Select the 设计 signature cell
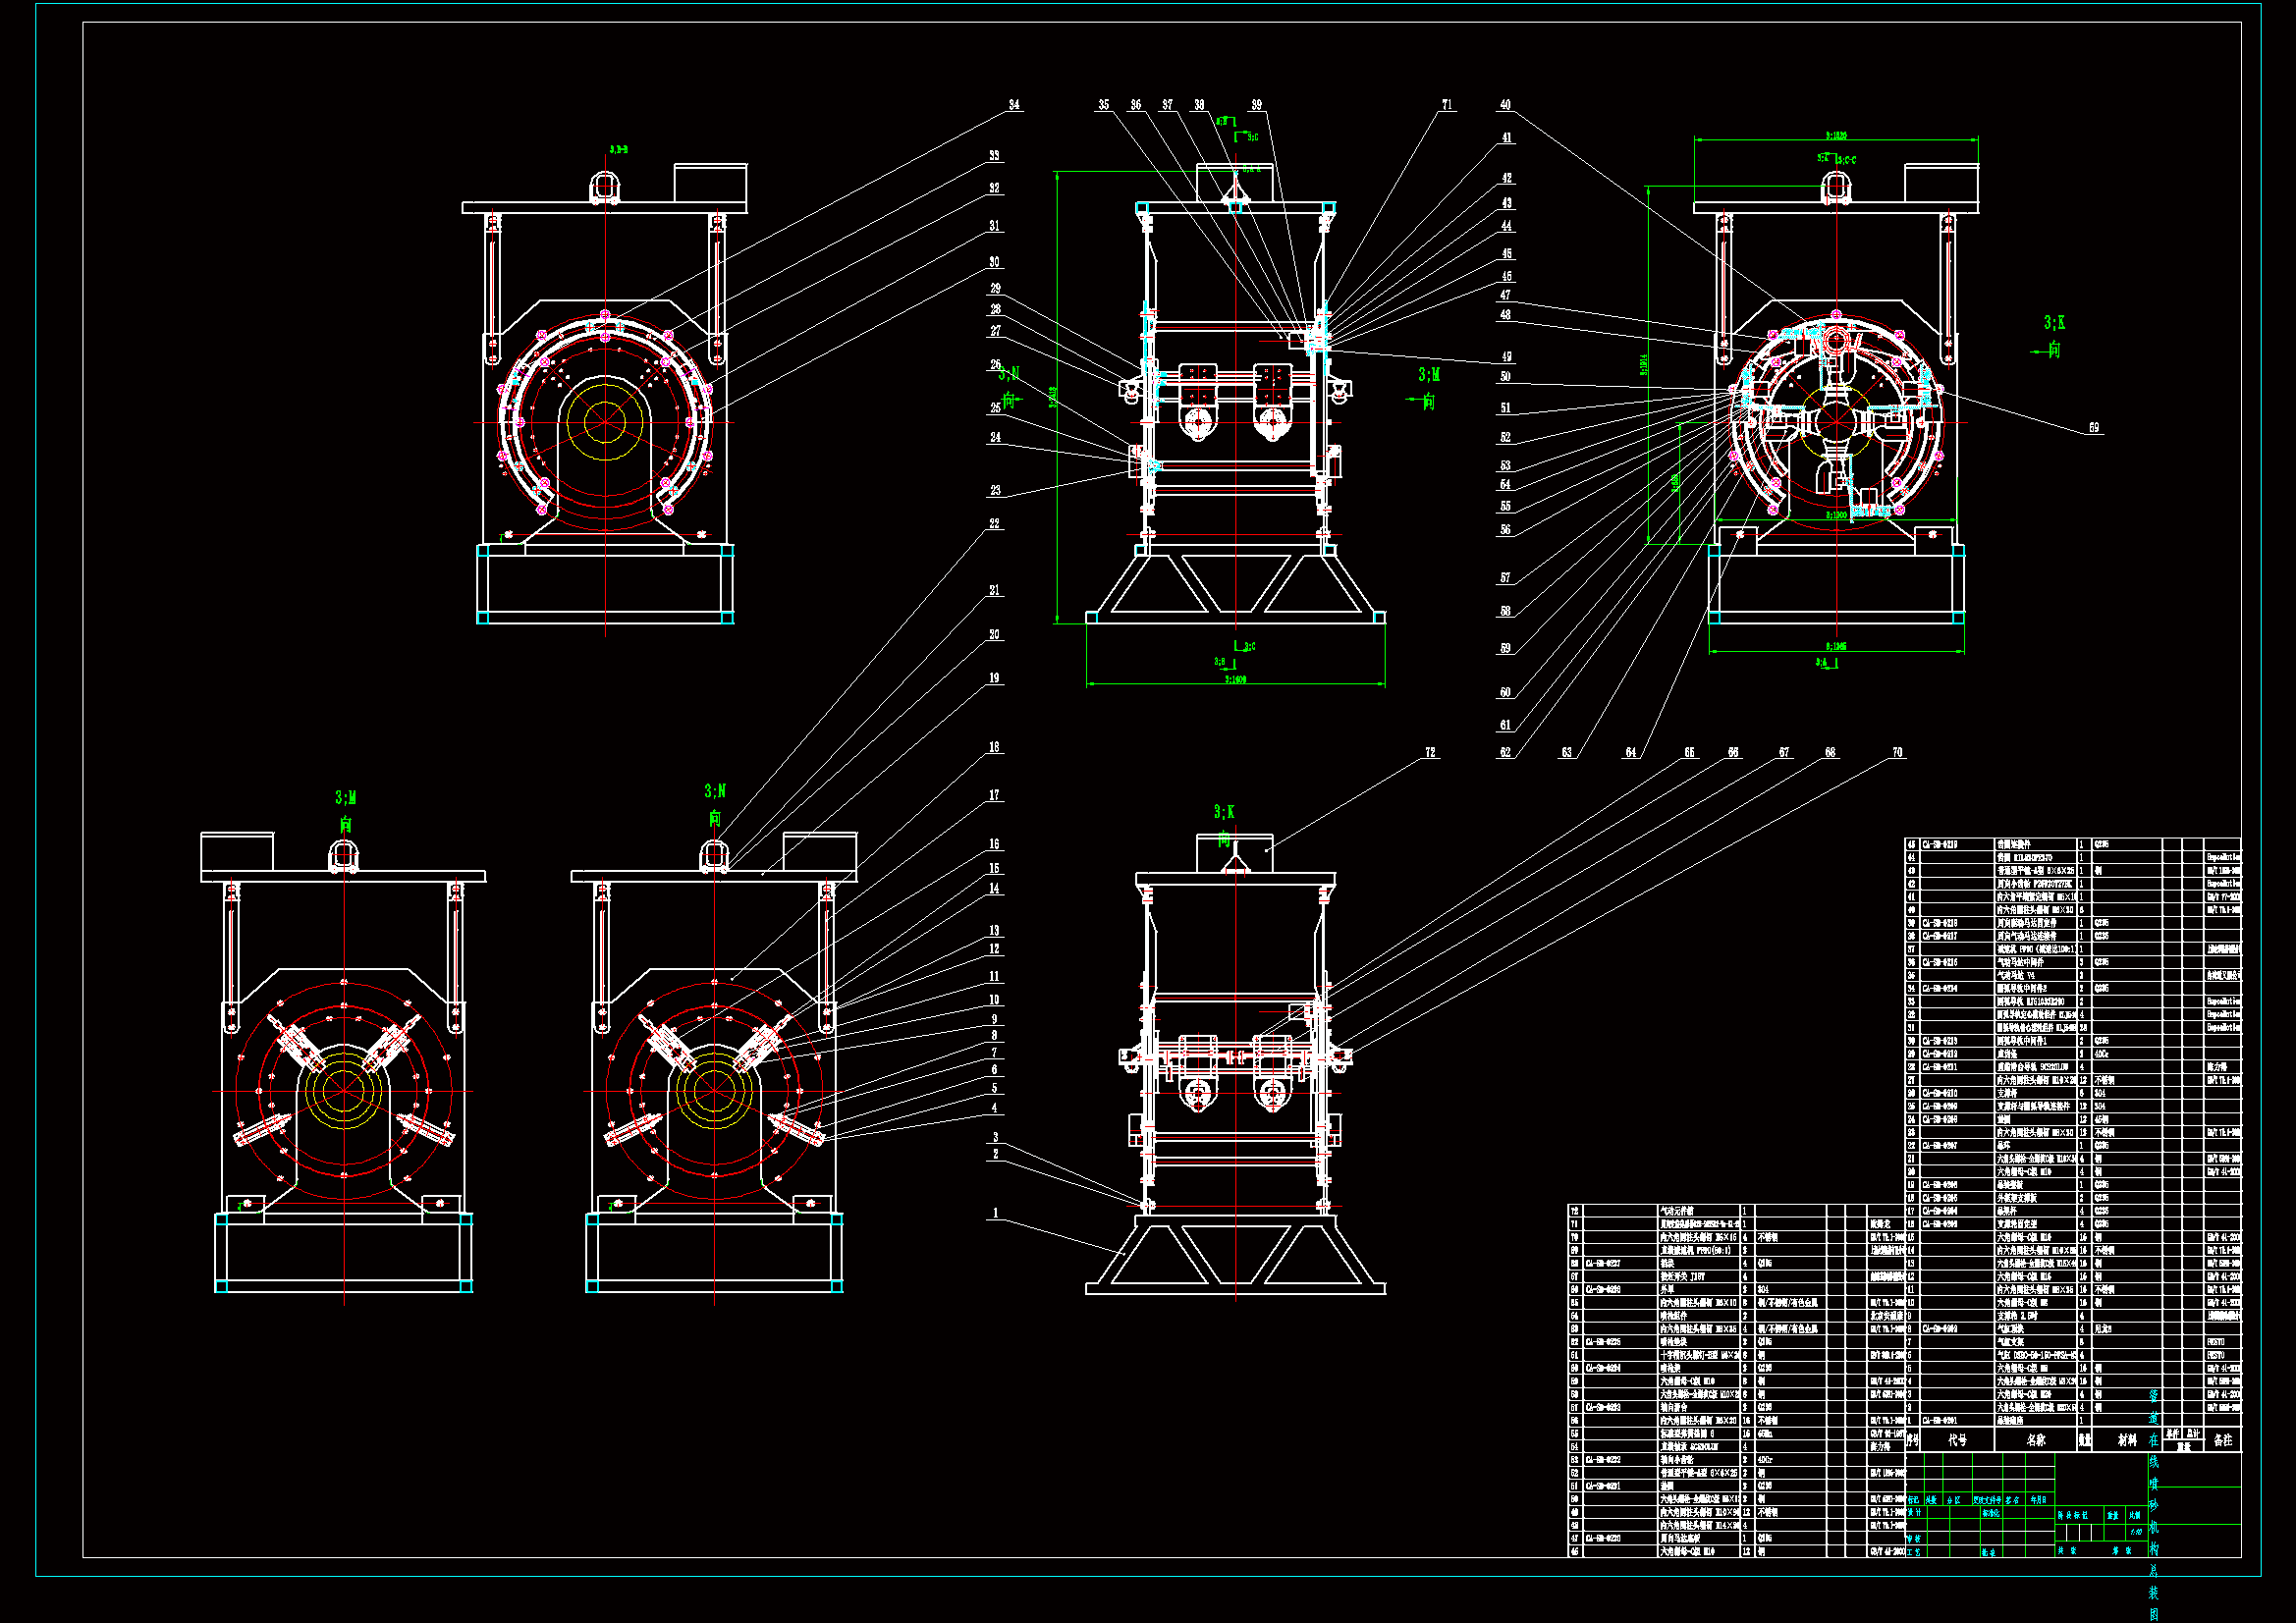The width and height of the screenshot is (2296, 1623). click(x=1914, y=1513)
